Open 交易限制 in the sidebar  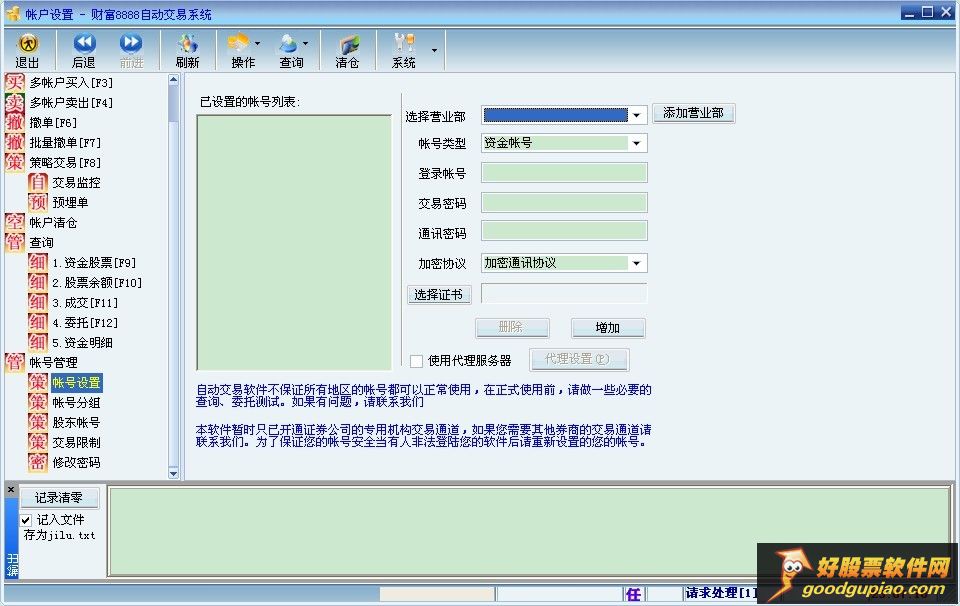click(76, 443)
